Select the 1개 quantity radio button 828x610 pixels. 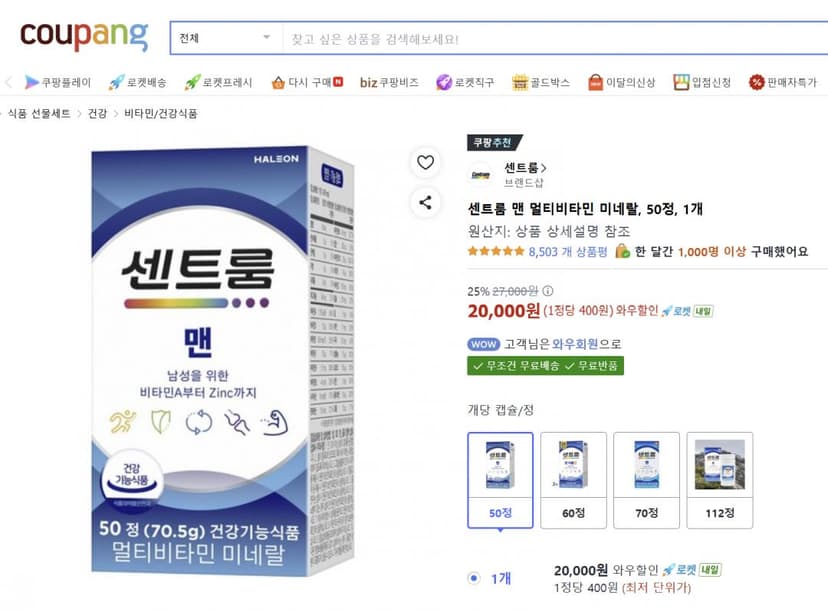tap(474, 578)
